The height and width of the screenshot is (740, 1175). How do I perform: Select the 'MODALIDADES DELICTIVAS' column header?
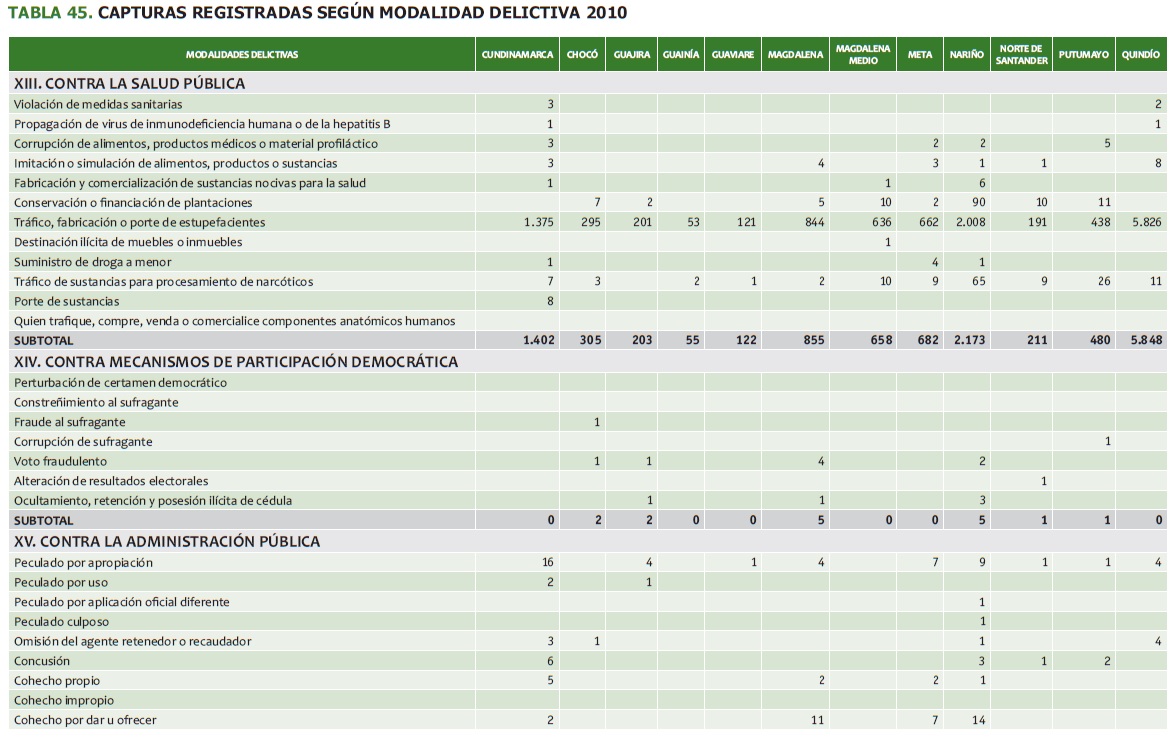pyautogui.click(x=241, y=55)
